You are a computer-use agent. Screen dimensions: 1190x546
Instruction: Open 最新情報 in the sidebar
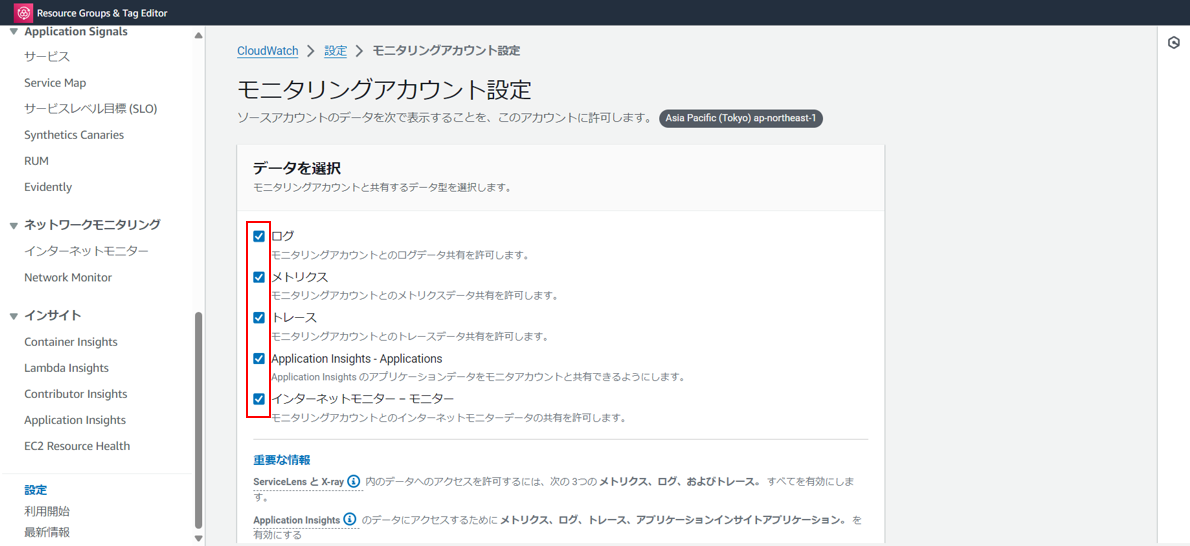pyautogui.click(x=47, y=532)
